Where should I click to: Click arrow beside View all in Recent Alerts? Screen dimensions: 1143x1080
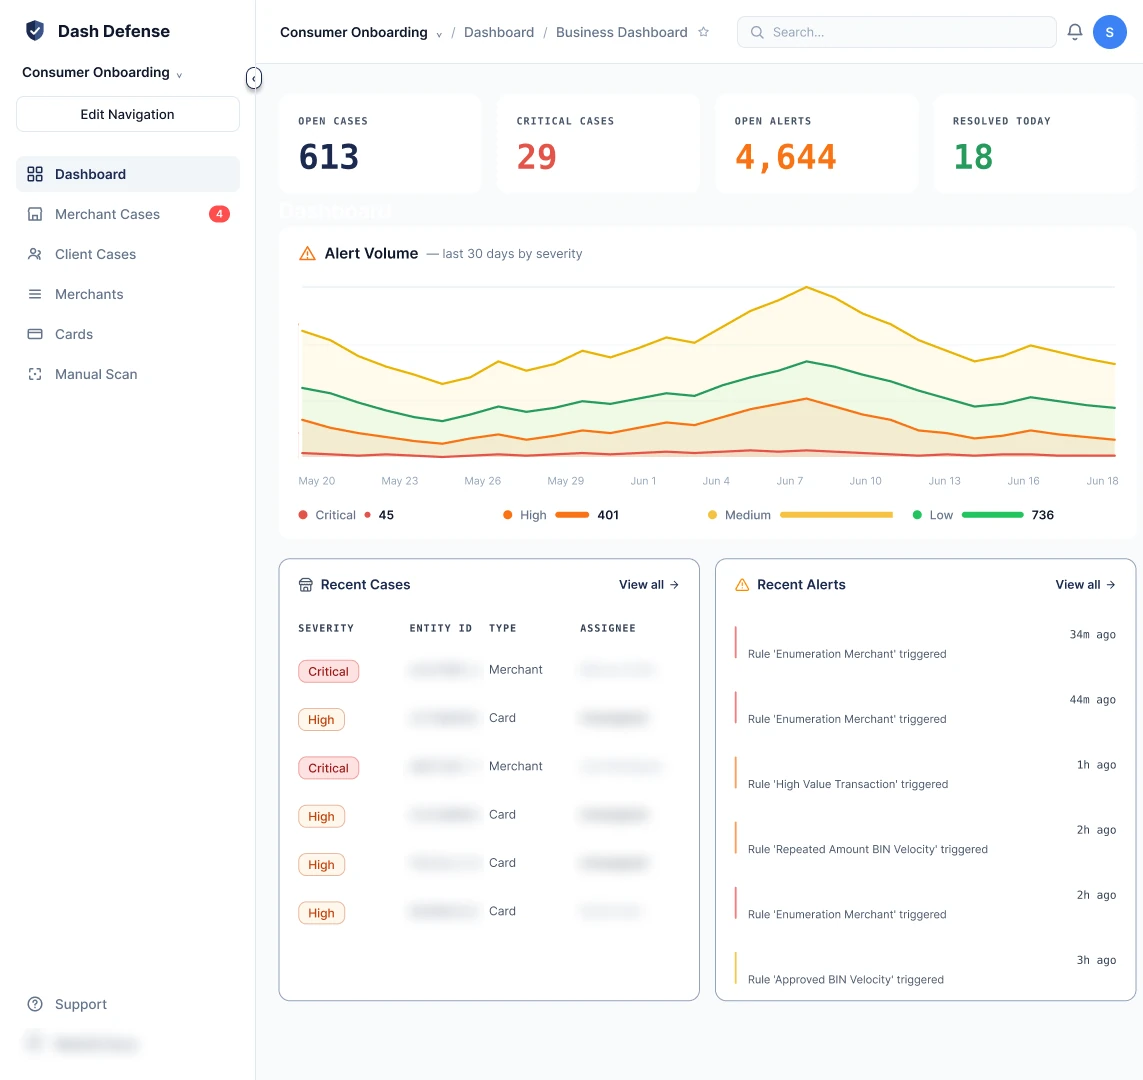tap(1111, 584)
